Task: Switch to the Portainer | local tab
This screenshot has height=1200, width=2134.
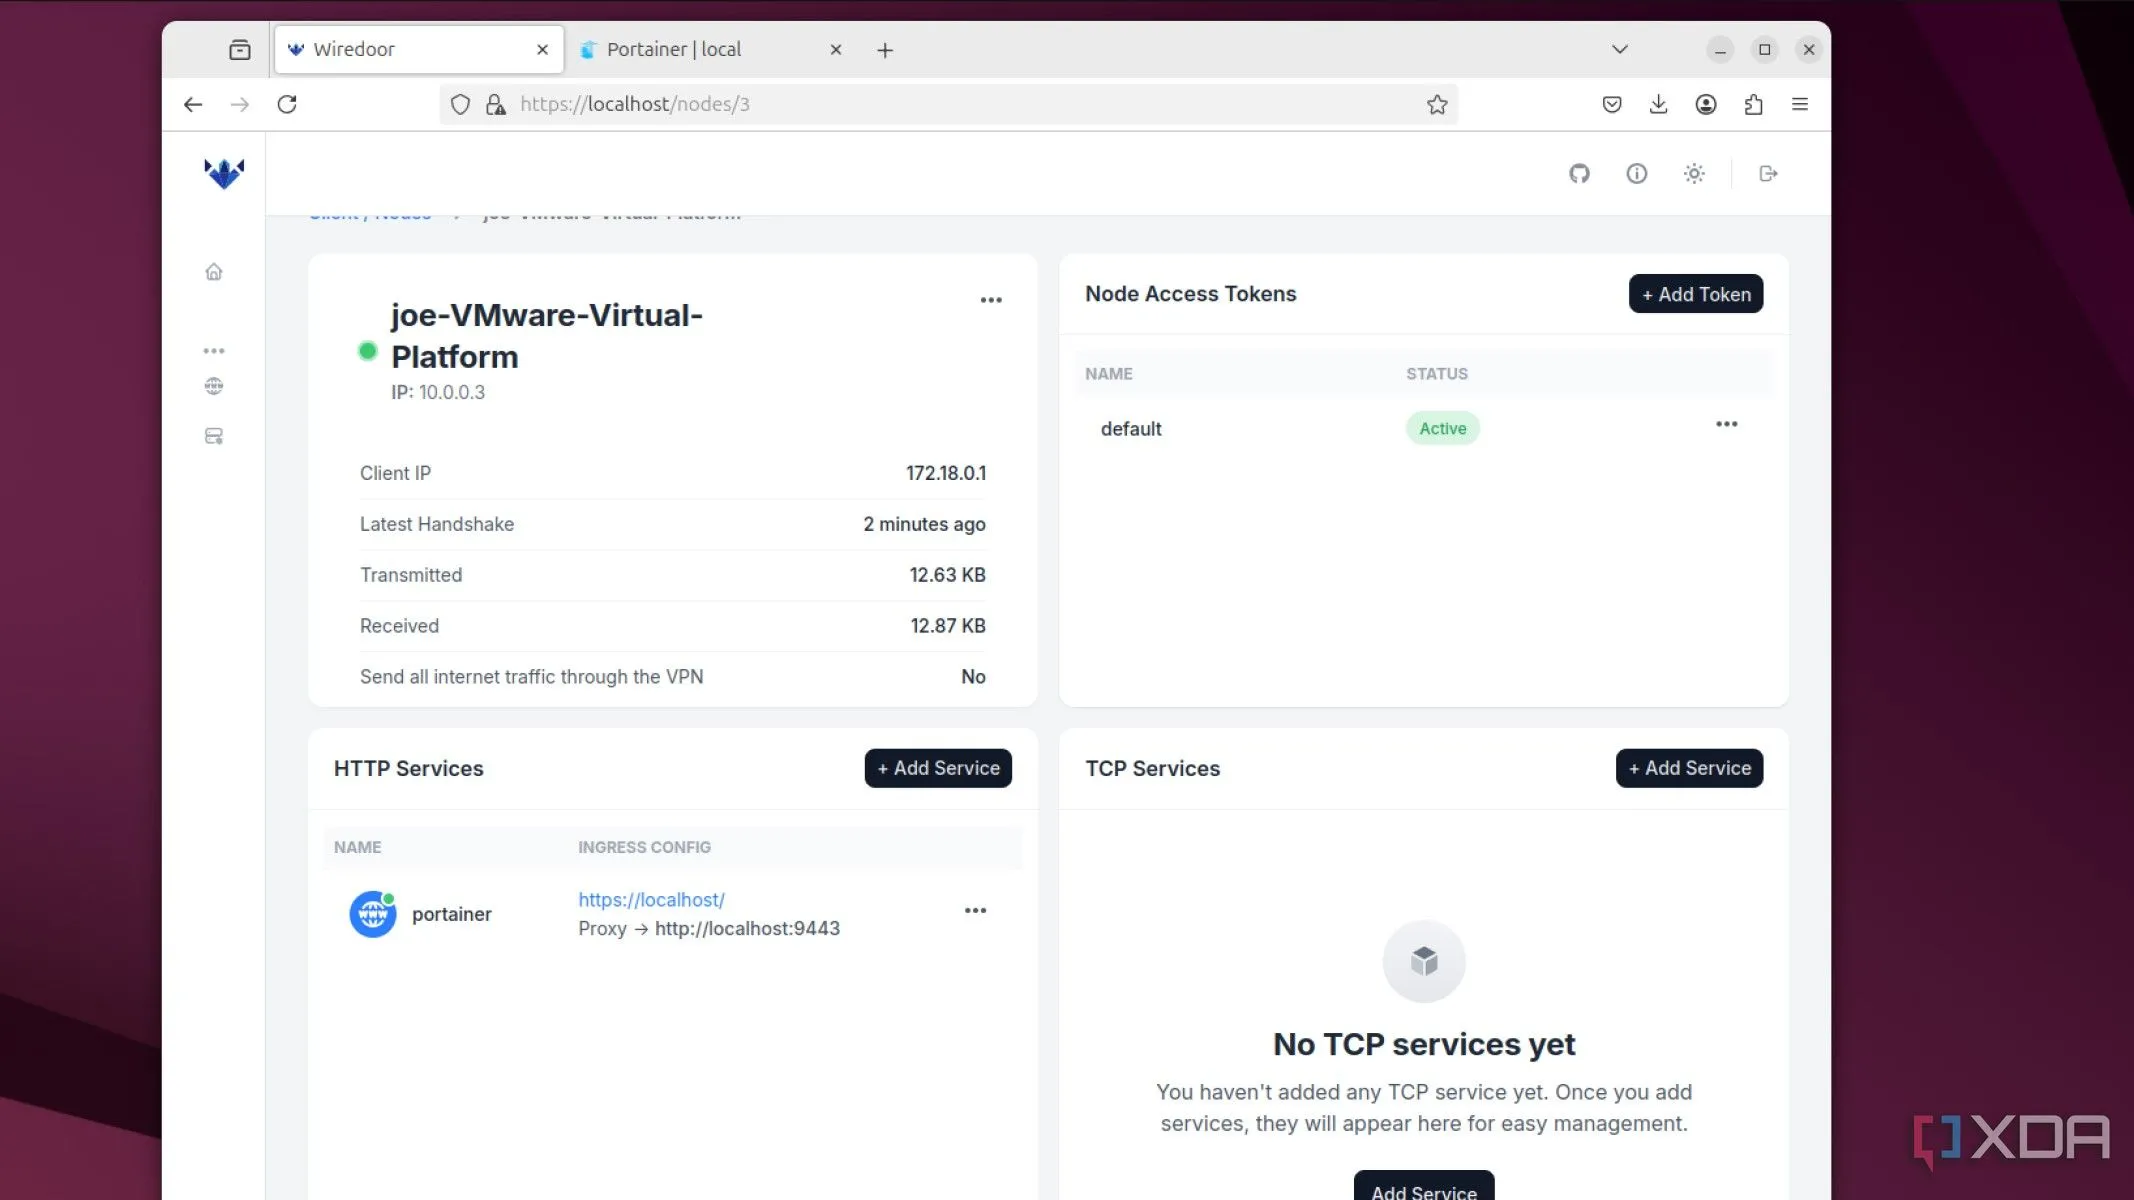Action: tap(712, 49)
